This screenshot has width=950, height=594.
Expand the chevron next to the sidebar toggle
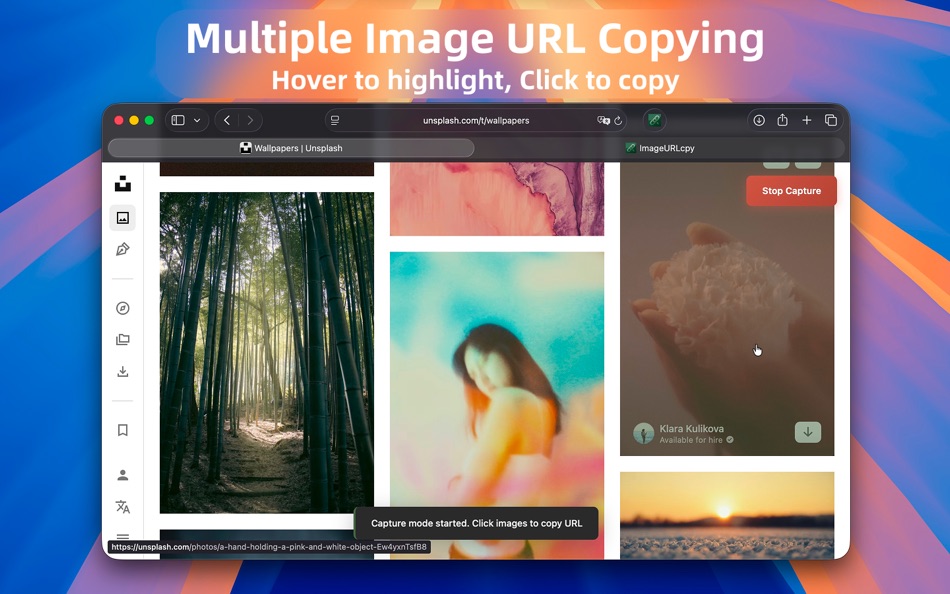[x=196, y=119]
